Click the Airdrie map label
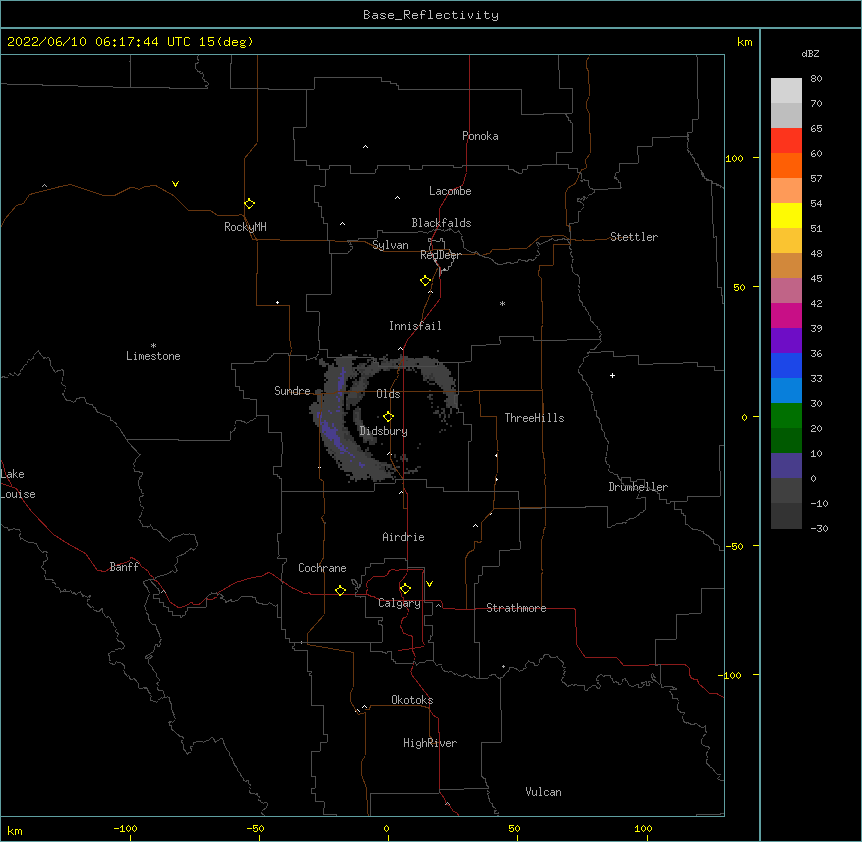This screenshot has width=862, height=842. click(x=403, y=537)
